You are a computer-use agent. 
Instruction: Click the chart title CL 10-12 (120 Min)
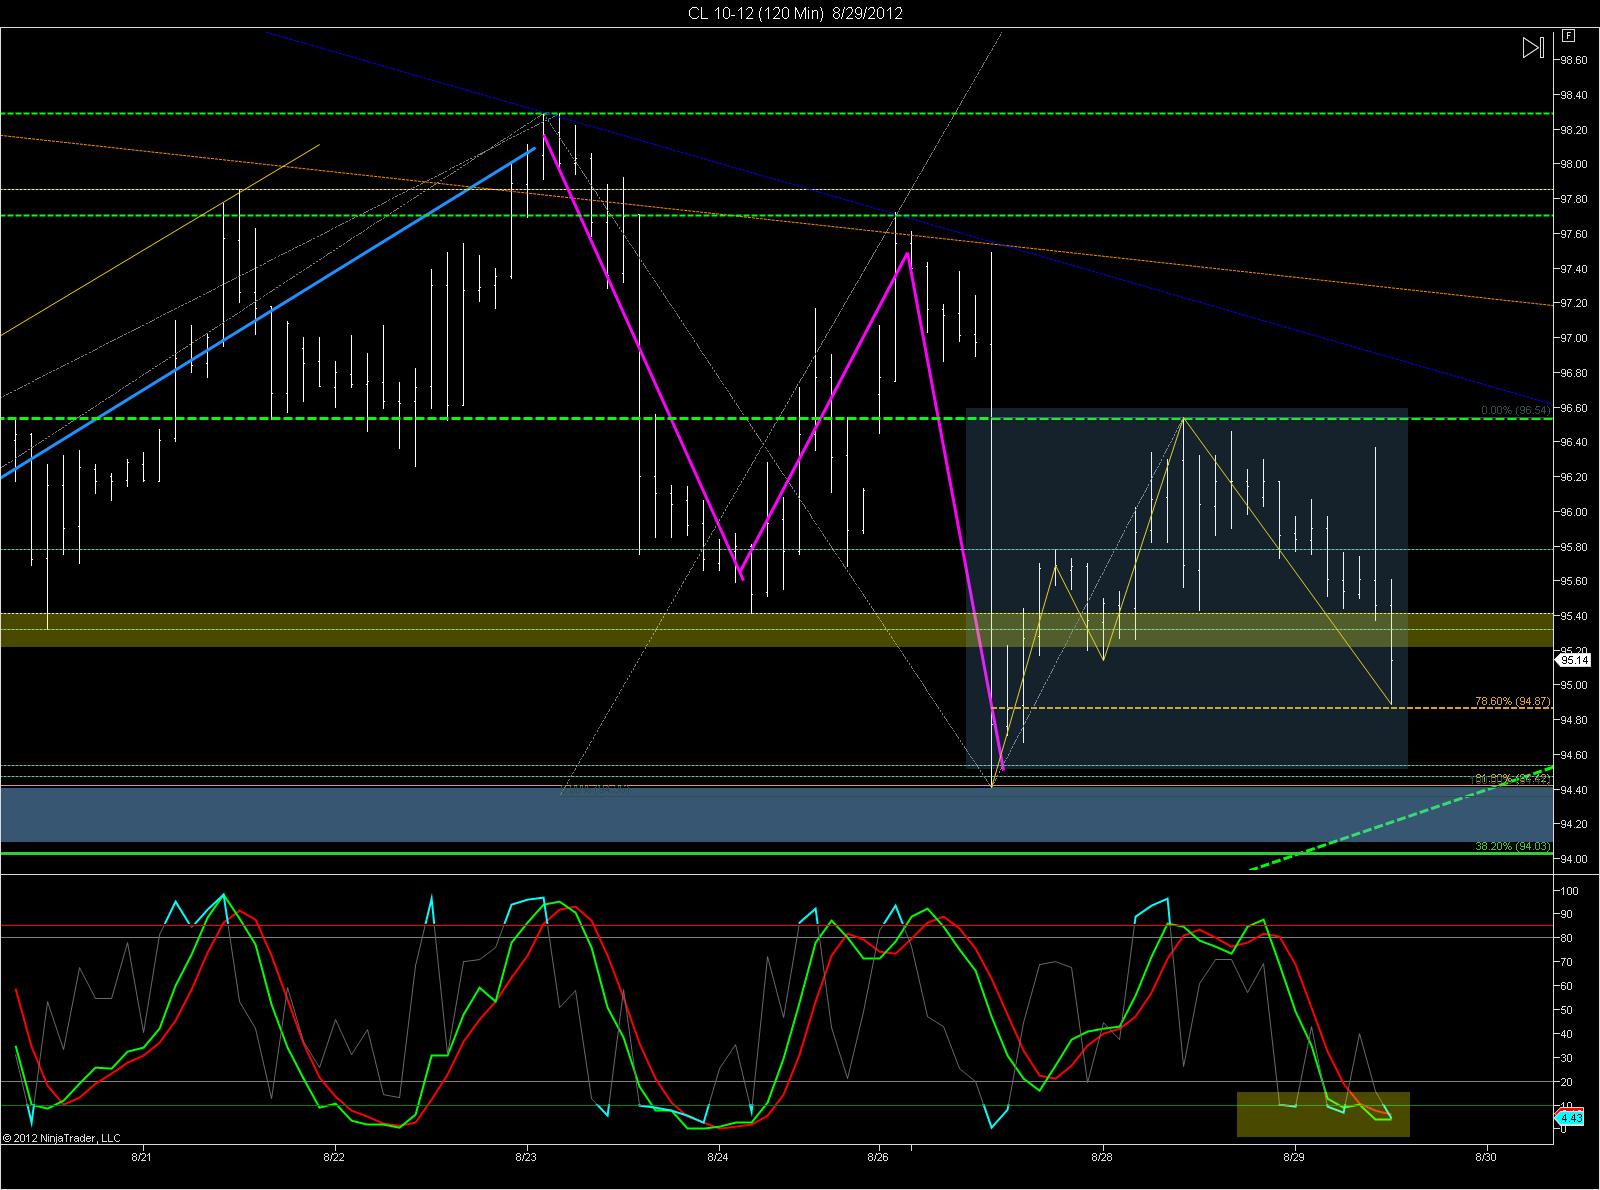[x=755, y=13]
